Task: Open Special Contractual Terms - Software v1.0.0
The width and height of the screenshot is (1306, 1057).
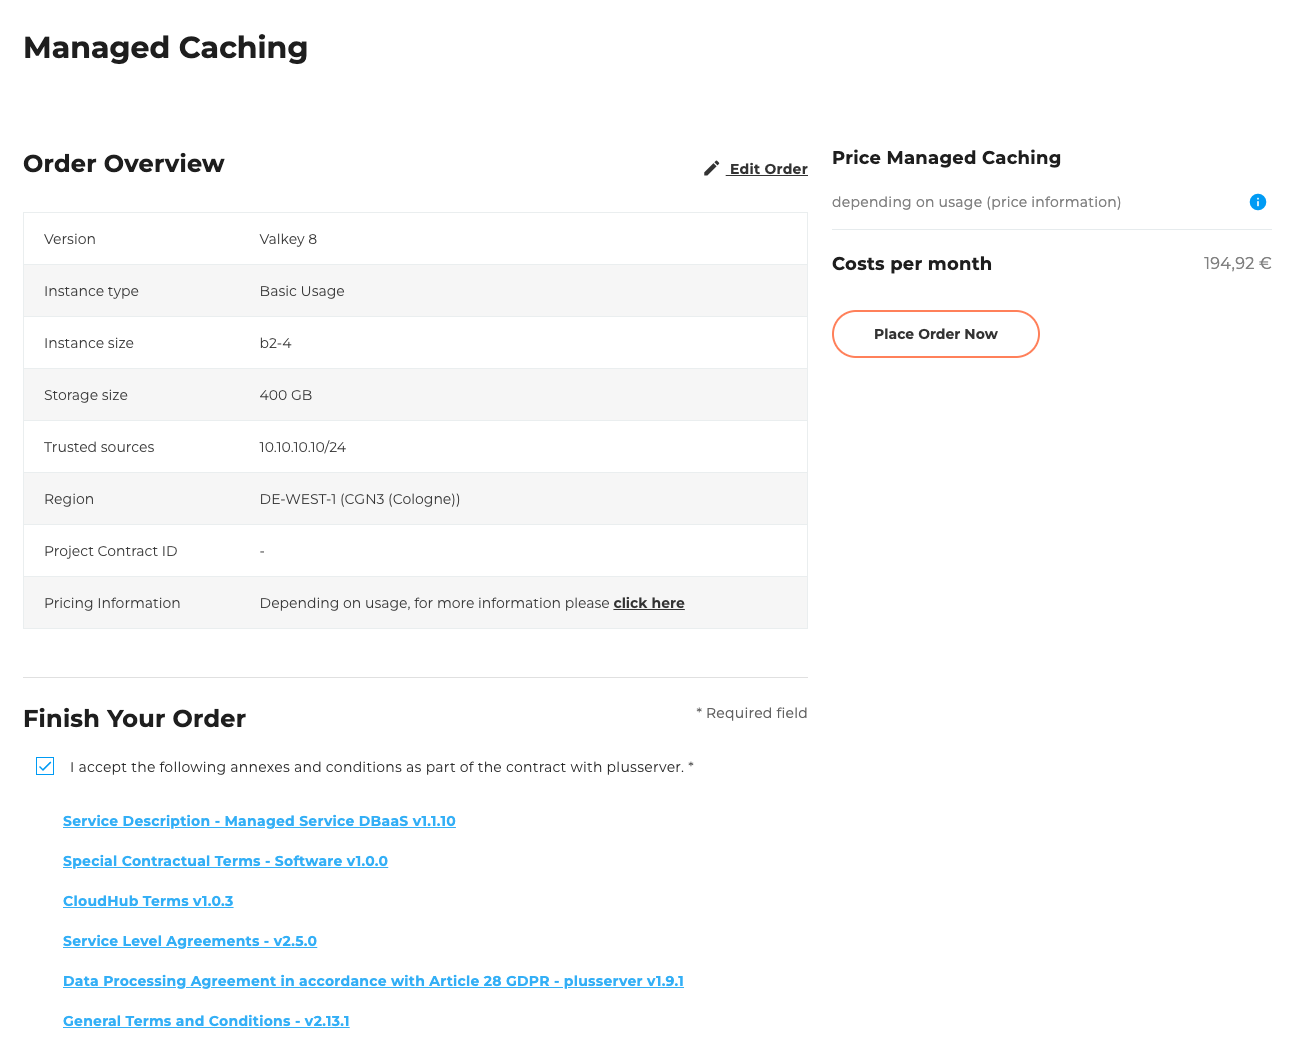Action: point(225,861)
